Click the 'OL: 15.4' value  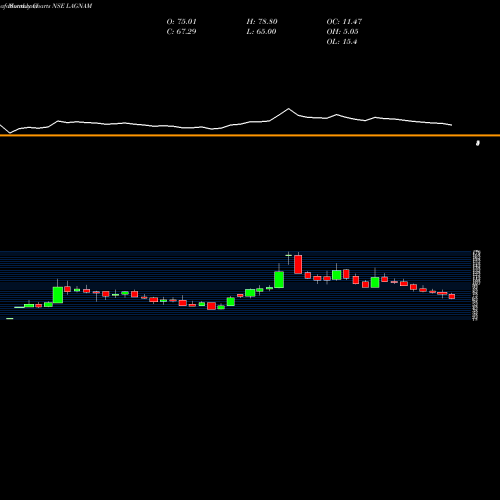pyautogui.click(x=342, y=42)
